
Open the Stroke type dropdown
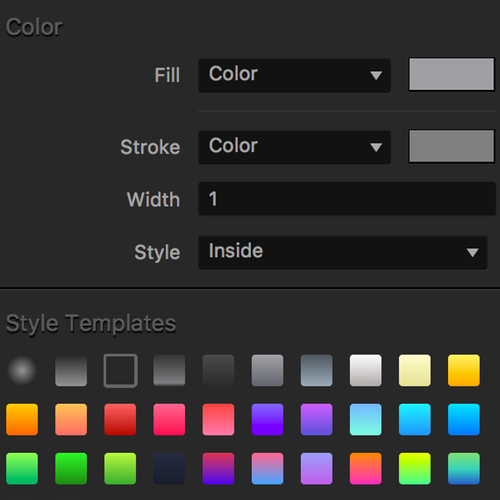point(294,147)
